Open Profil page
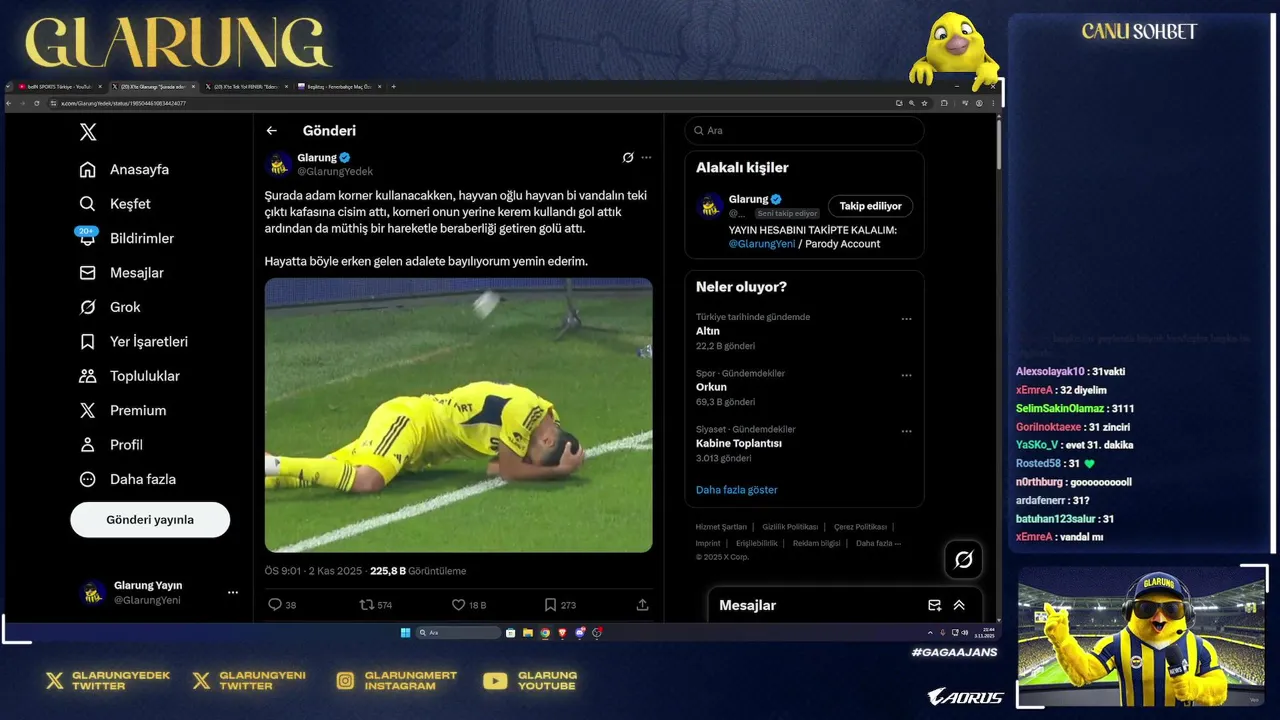1280x720 pixels. click(x=110, y=445)
